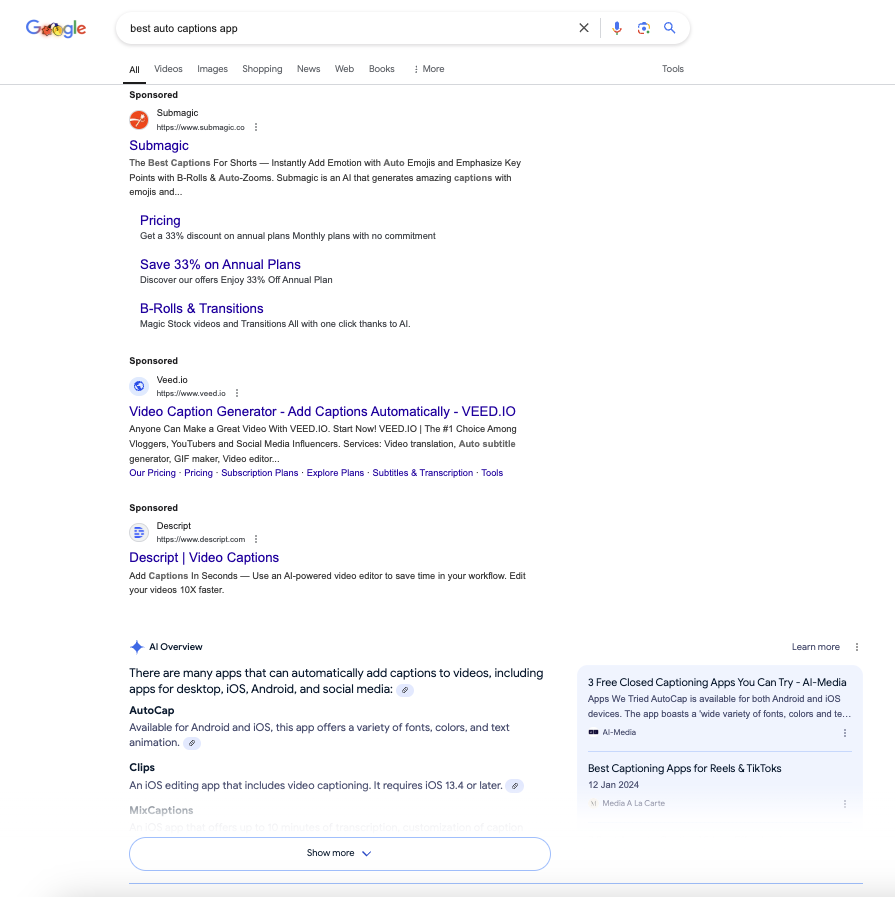Viewport: 895px width, 897px height.
Task: Switch to the Shopping tab
Action: point(262,69)
